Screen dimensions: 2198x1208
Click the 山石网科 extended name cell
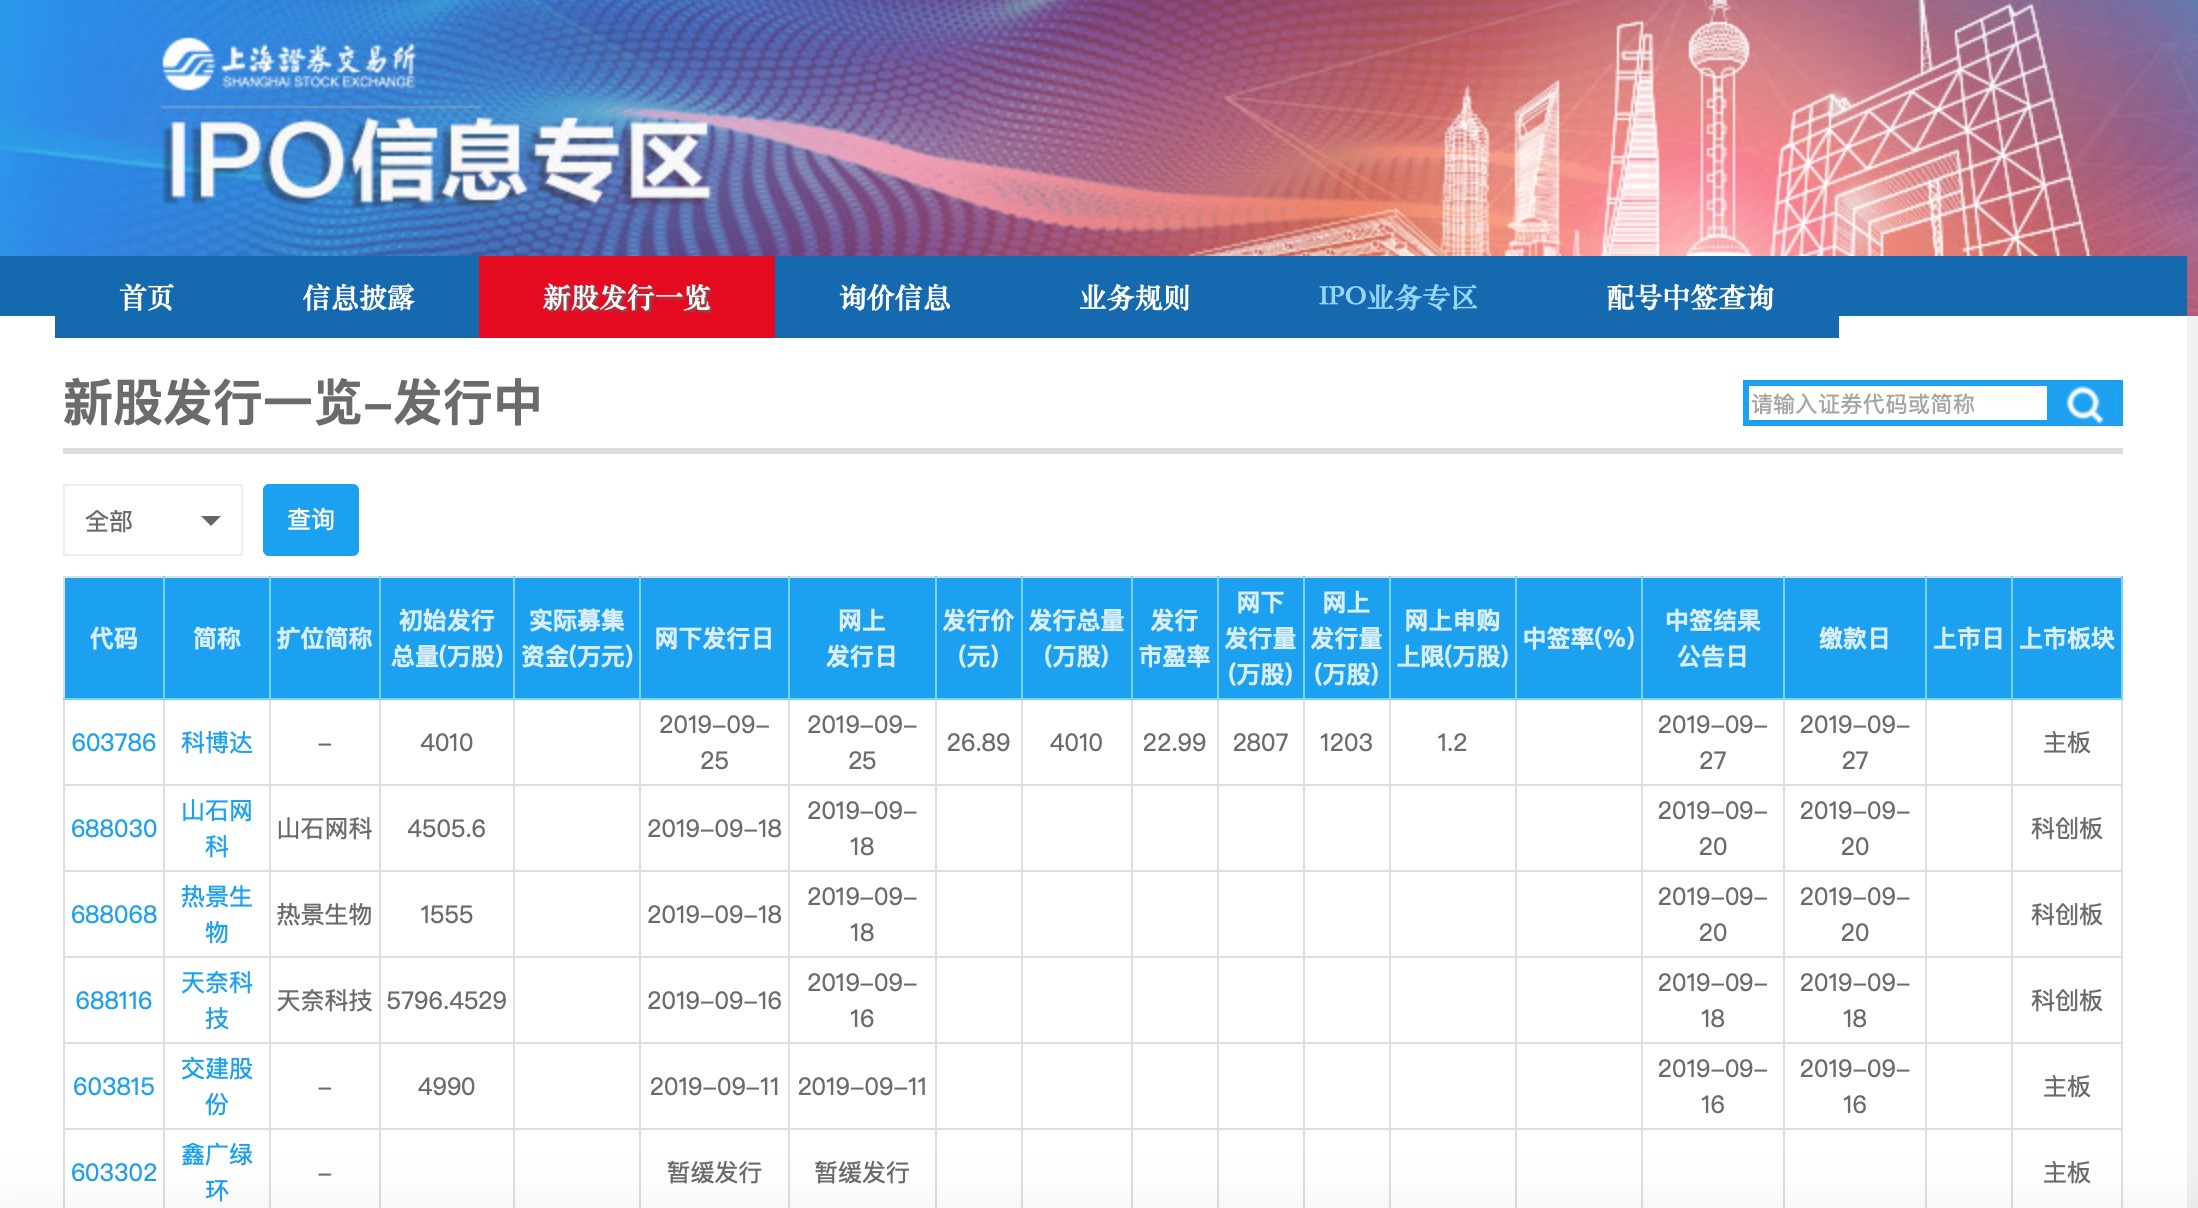[324, 828]
